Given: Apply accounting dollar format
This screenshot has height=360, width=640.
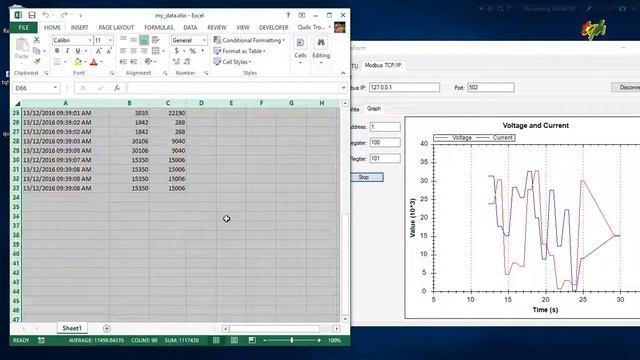Looking at the screenshot, I should click(176, 51).
